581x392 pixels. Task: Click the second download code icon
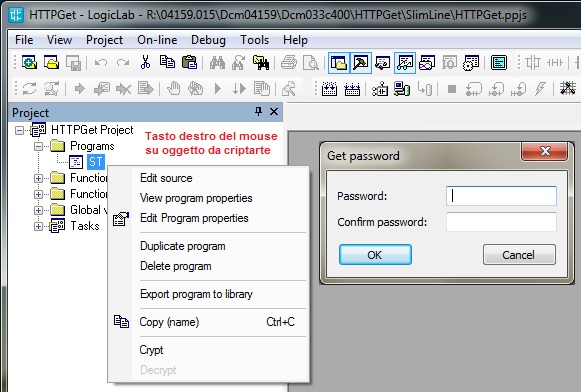click(352, 89)
